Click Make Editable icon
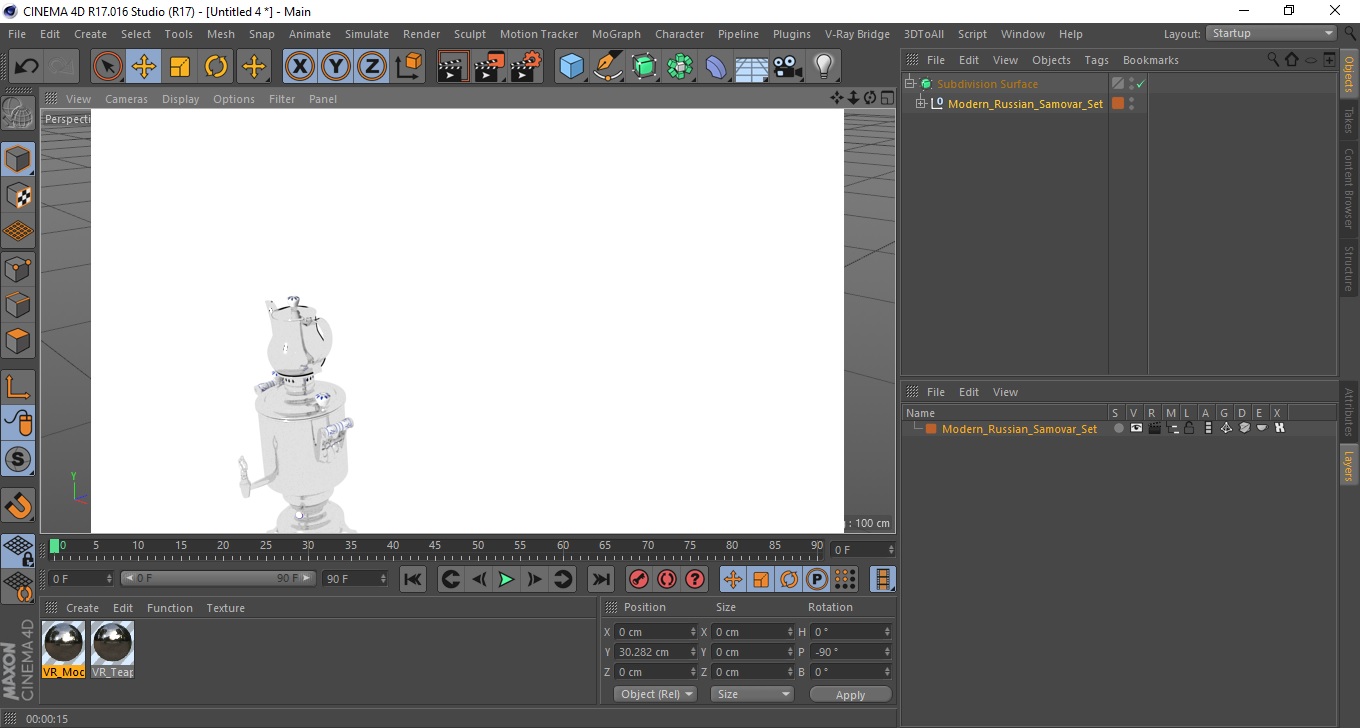The height and width of the screenshot is (728, 1360). [x=18, y=114]
